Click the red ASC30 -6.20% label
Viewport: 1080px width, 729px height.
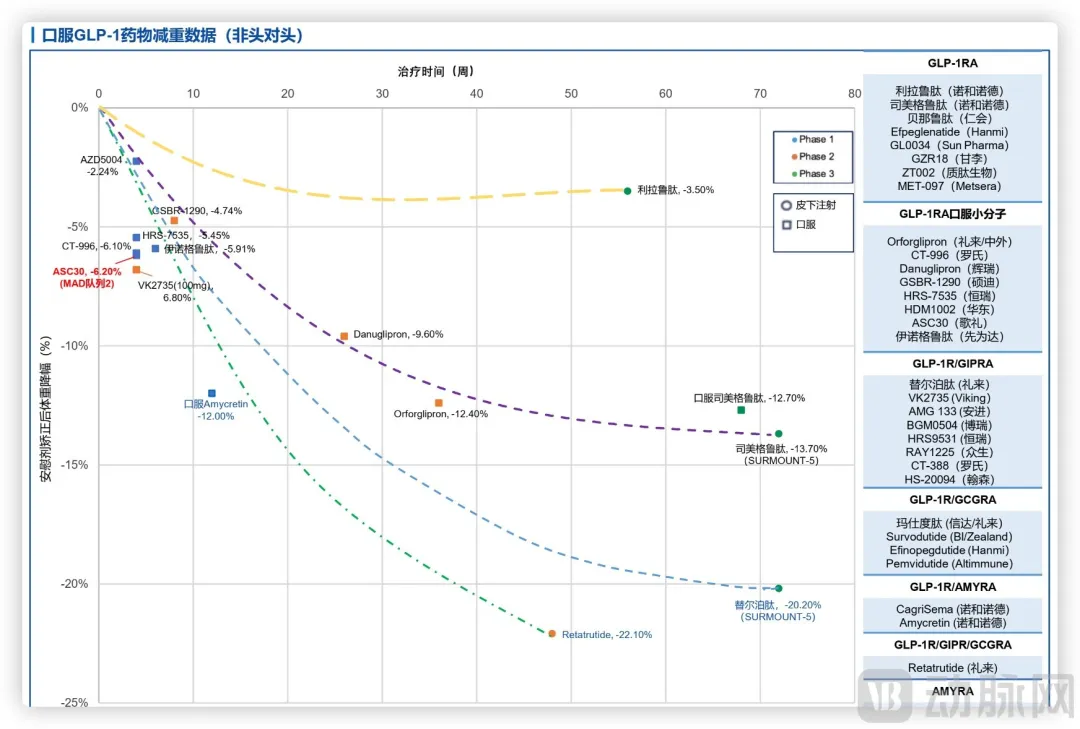coord(88,272)
